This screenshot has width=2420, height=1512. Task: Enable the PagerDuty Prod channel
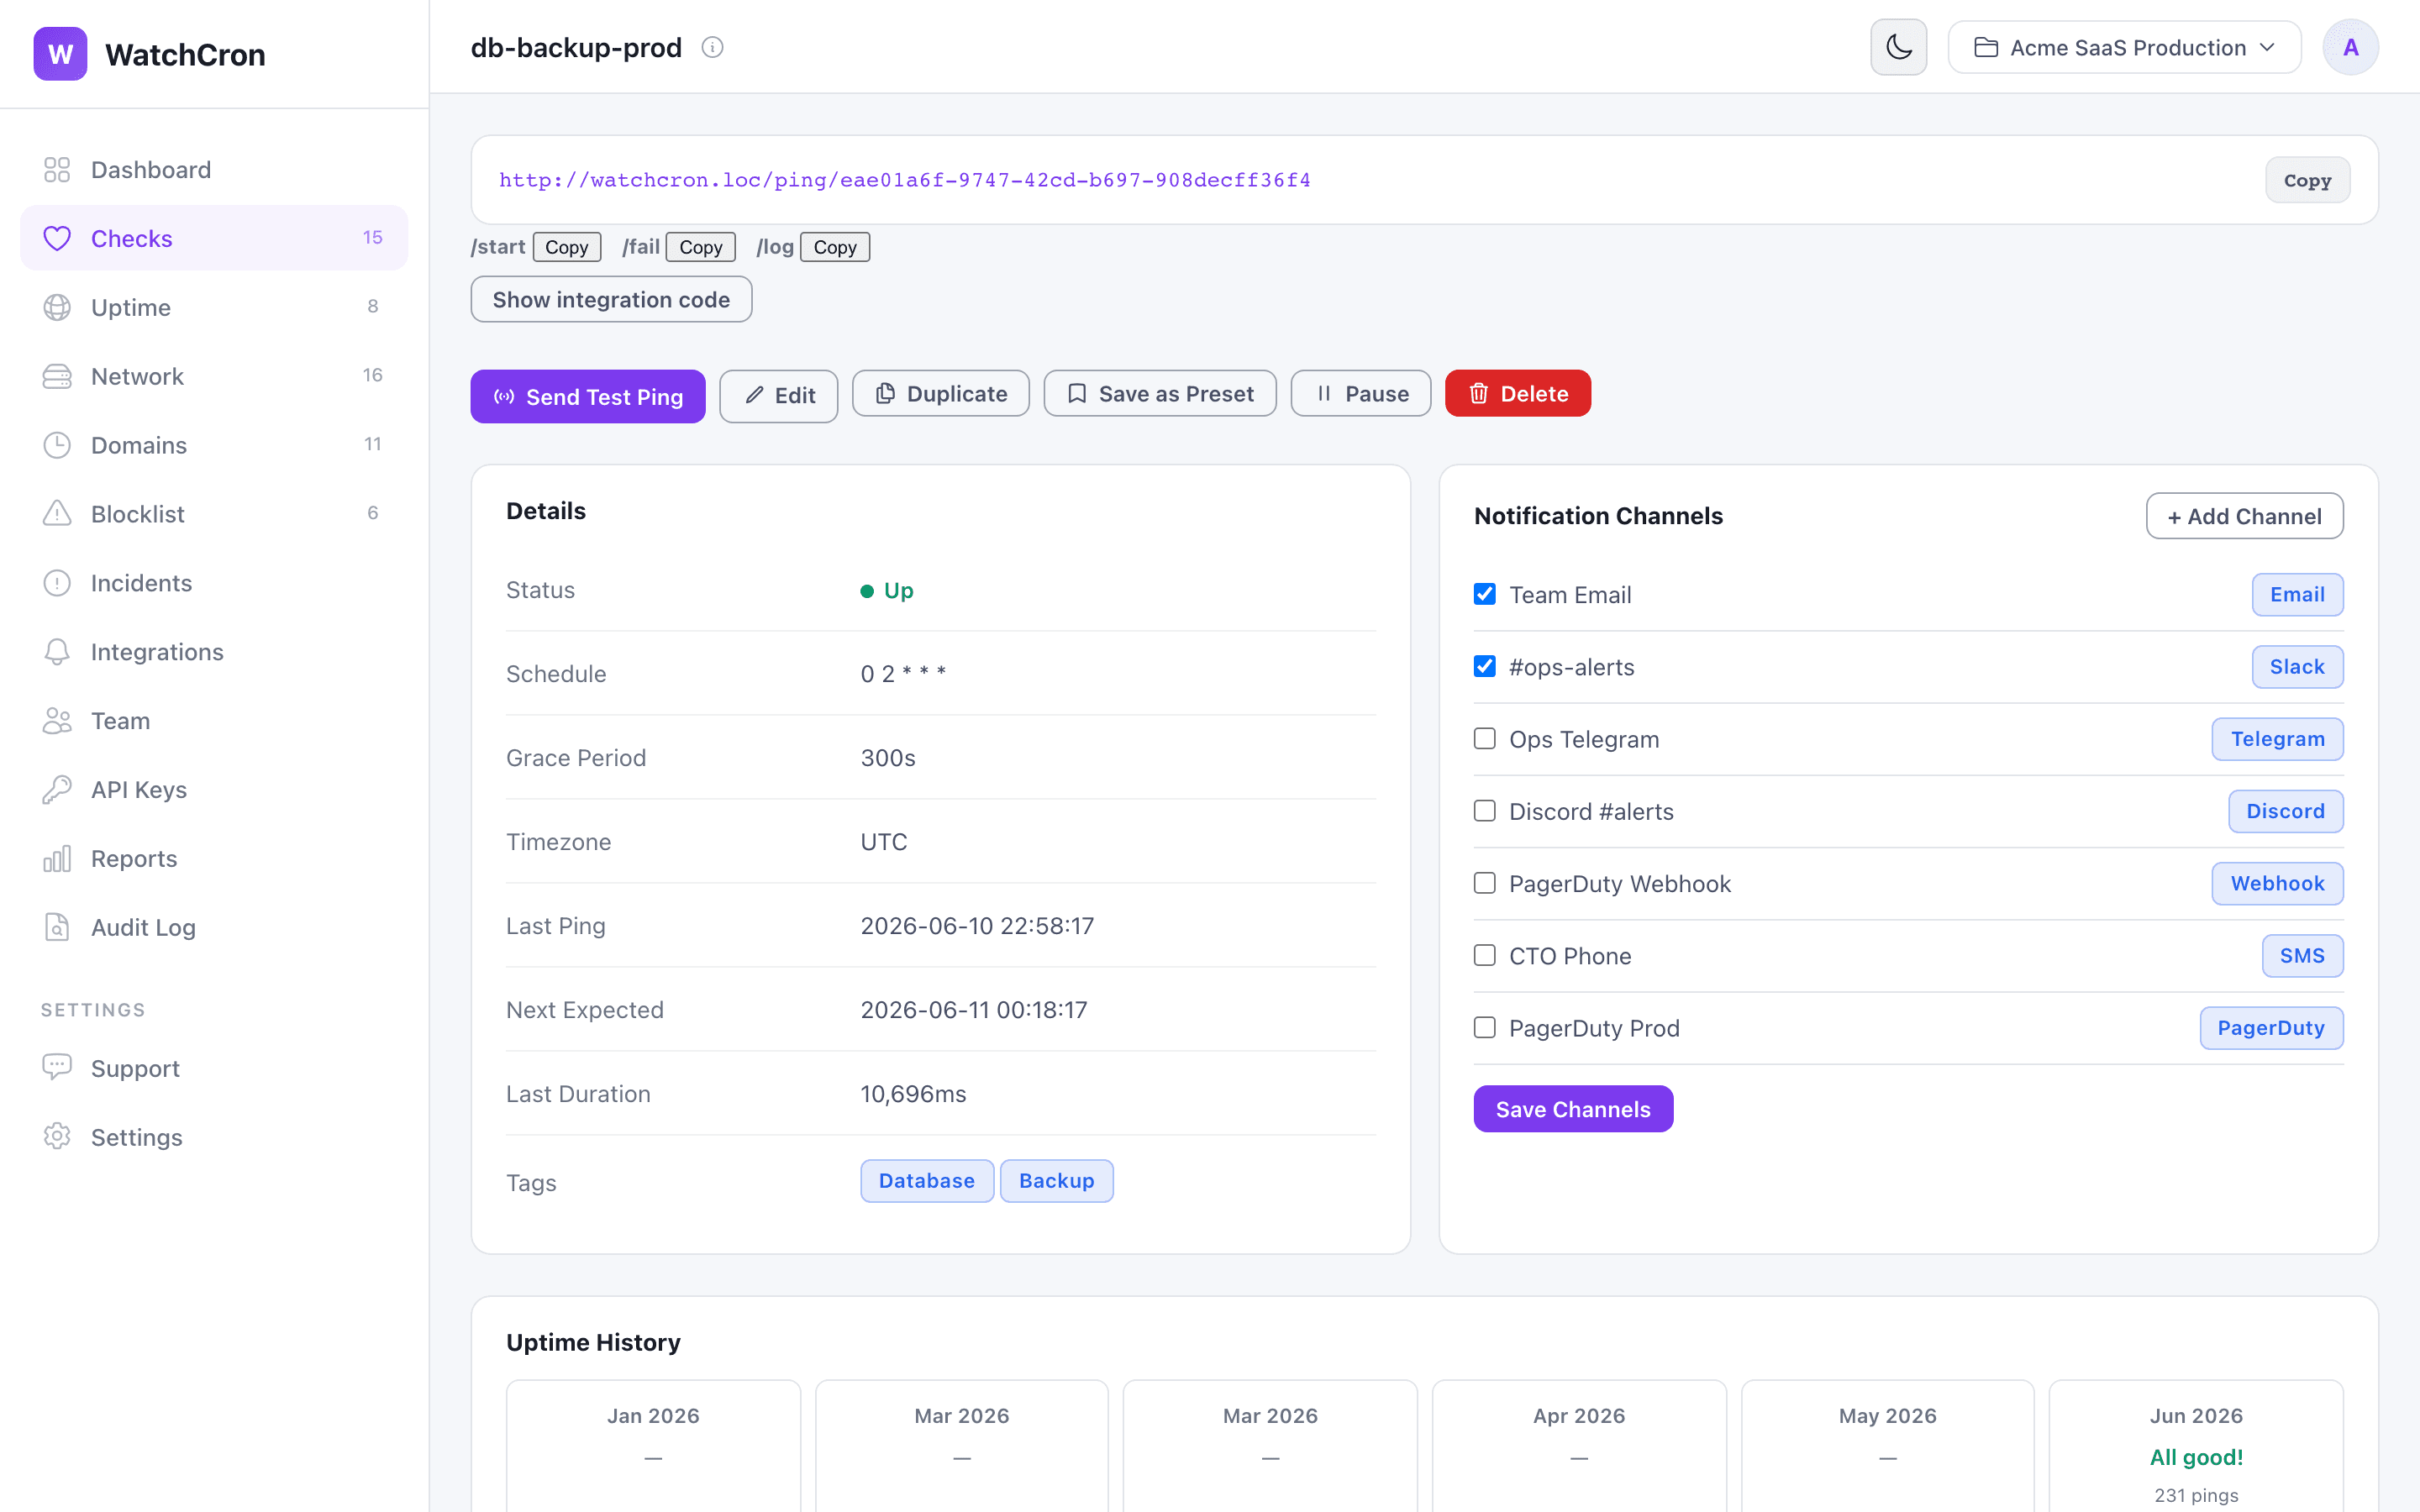click(x=1485, y=1027)
